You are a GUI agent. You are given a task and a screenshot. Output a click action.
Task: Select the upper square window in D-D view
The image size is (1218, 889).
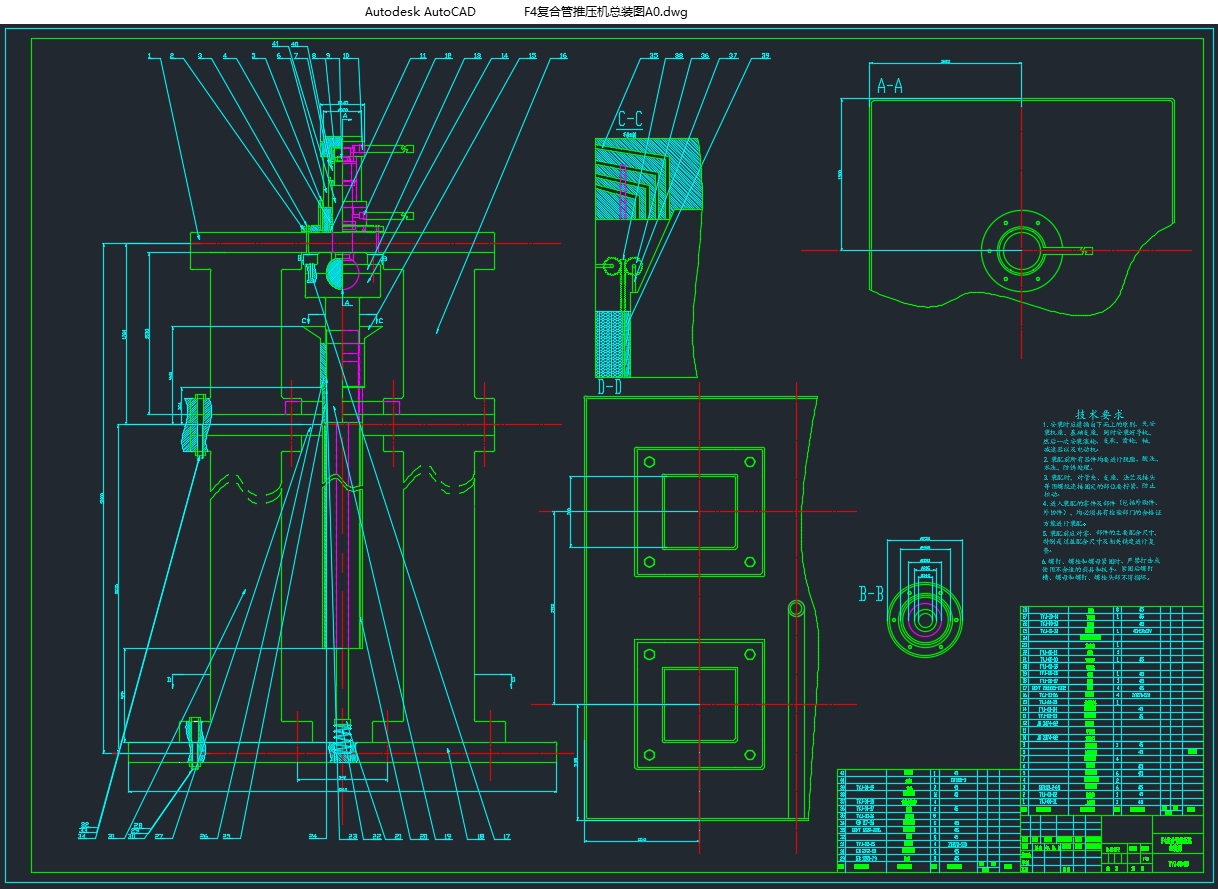pyautogui.click(x=700, y=511)
